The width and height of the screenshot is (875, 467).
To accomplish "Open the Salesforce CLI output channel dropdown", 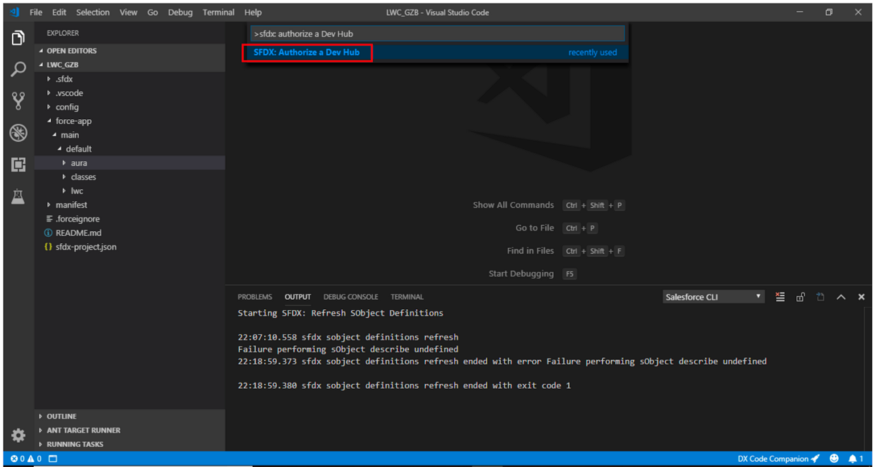I will [713, 297].
